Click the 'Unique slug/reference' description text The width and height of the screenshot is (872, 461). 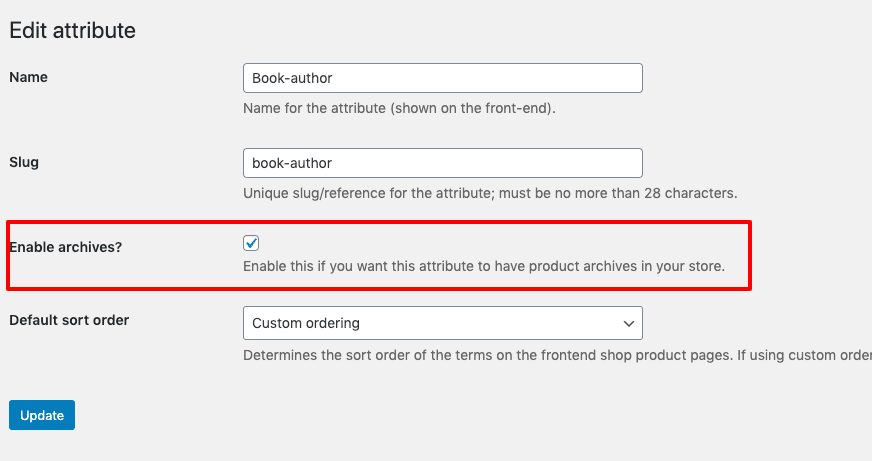pos(490,193)
